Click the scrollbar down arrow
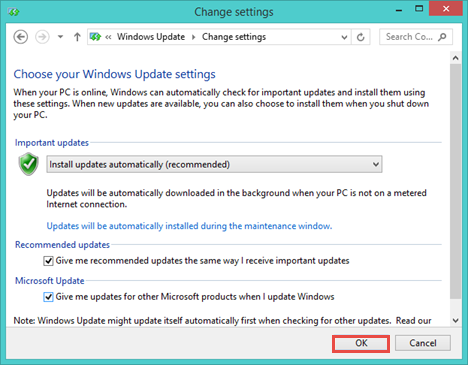 [456, 320]
